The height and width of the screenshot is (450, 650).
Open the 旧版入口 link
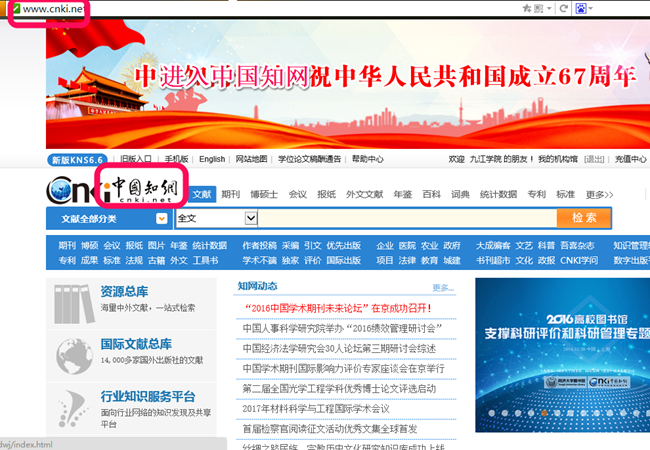tap(136, 159)
